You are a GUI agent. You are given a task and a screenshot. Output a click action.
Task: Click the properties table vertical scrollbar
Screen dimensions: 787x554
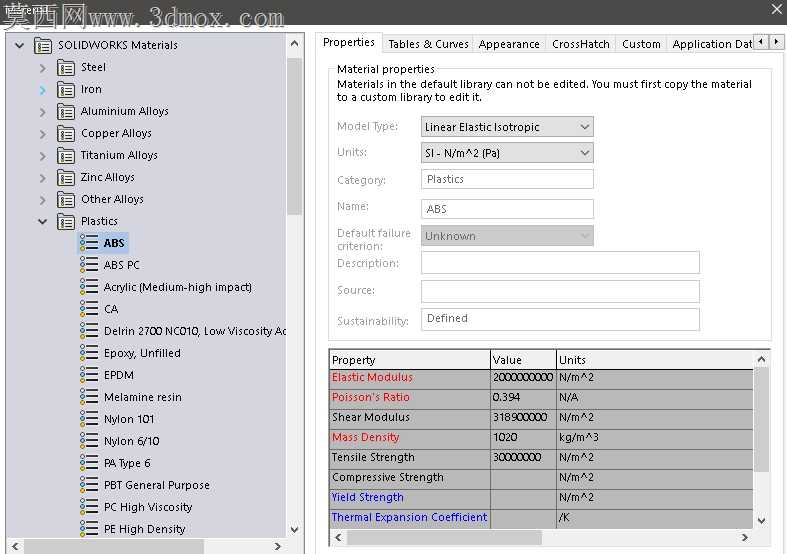point(761,420)
